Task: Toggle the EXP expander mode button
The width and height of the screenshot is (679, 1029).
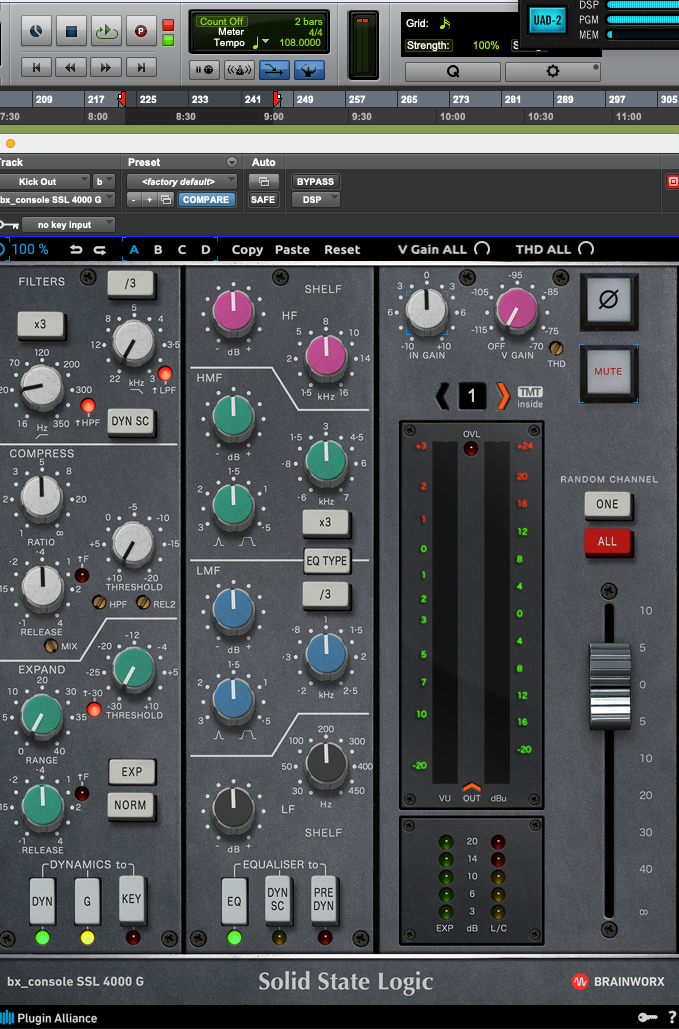Action: [x=131, y=772]
